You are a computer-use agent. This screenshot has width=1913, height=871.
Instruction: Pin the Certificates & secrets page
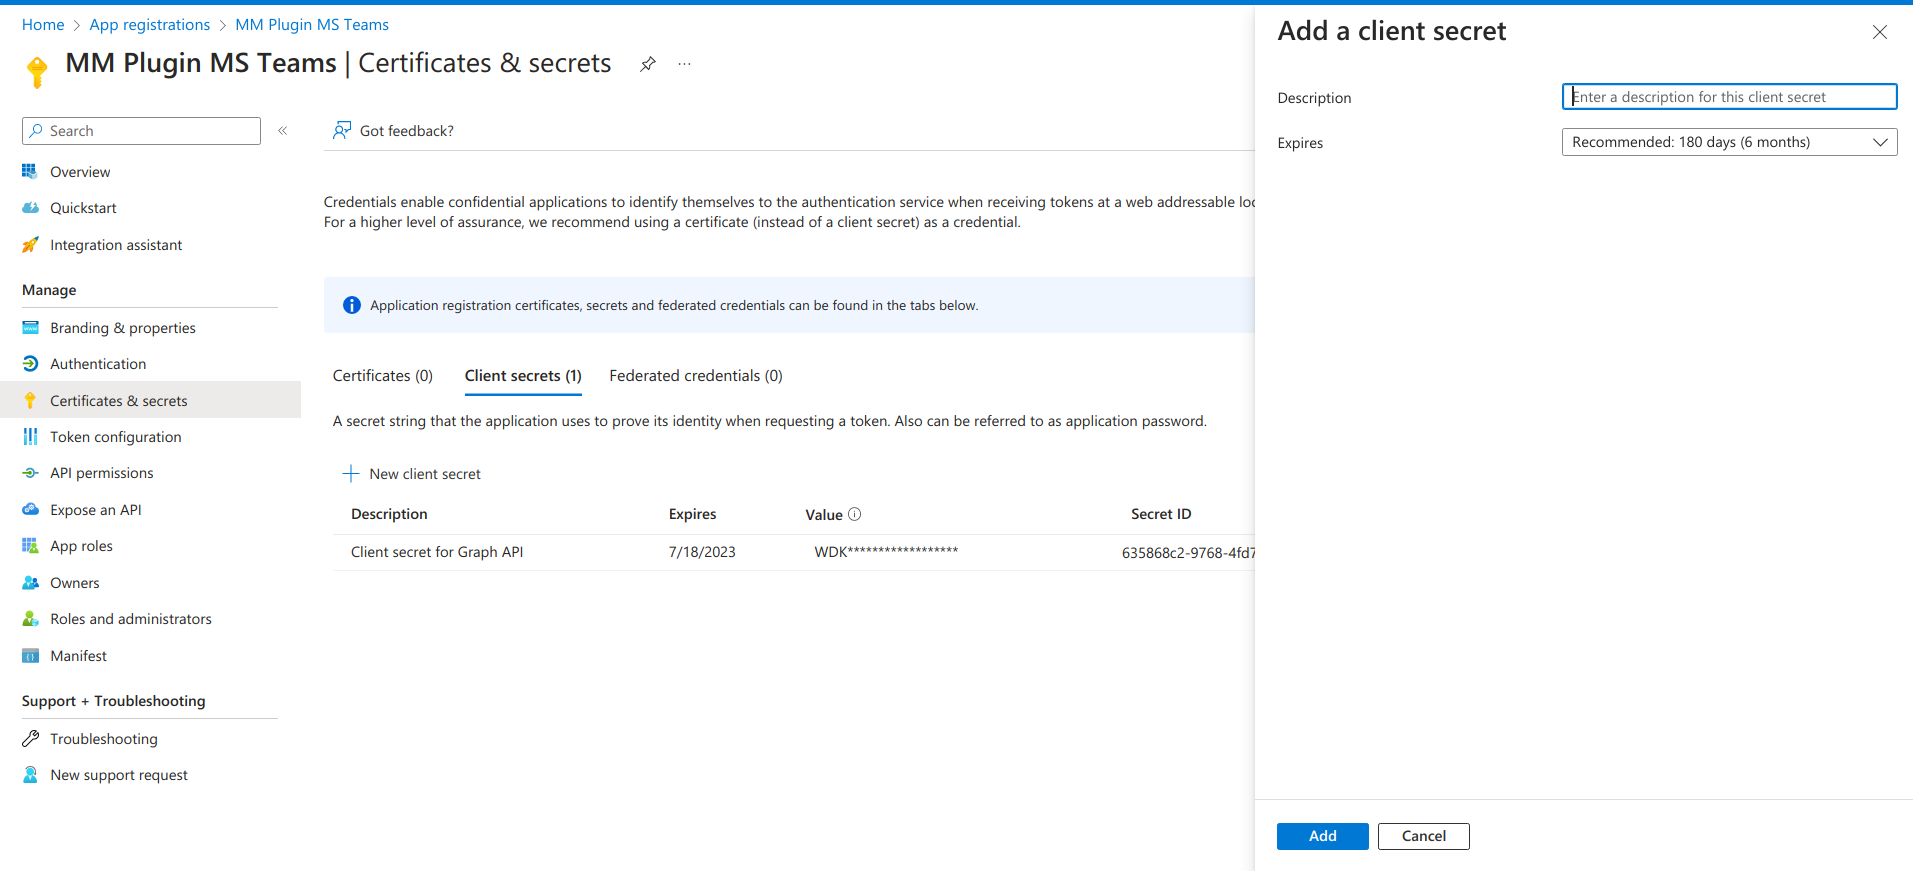(648, 64)
